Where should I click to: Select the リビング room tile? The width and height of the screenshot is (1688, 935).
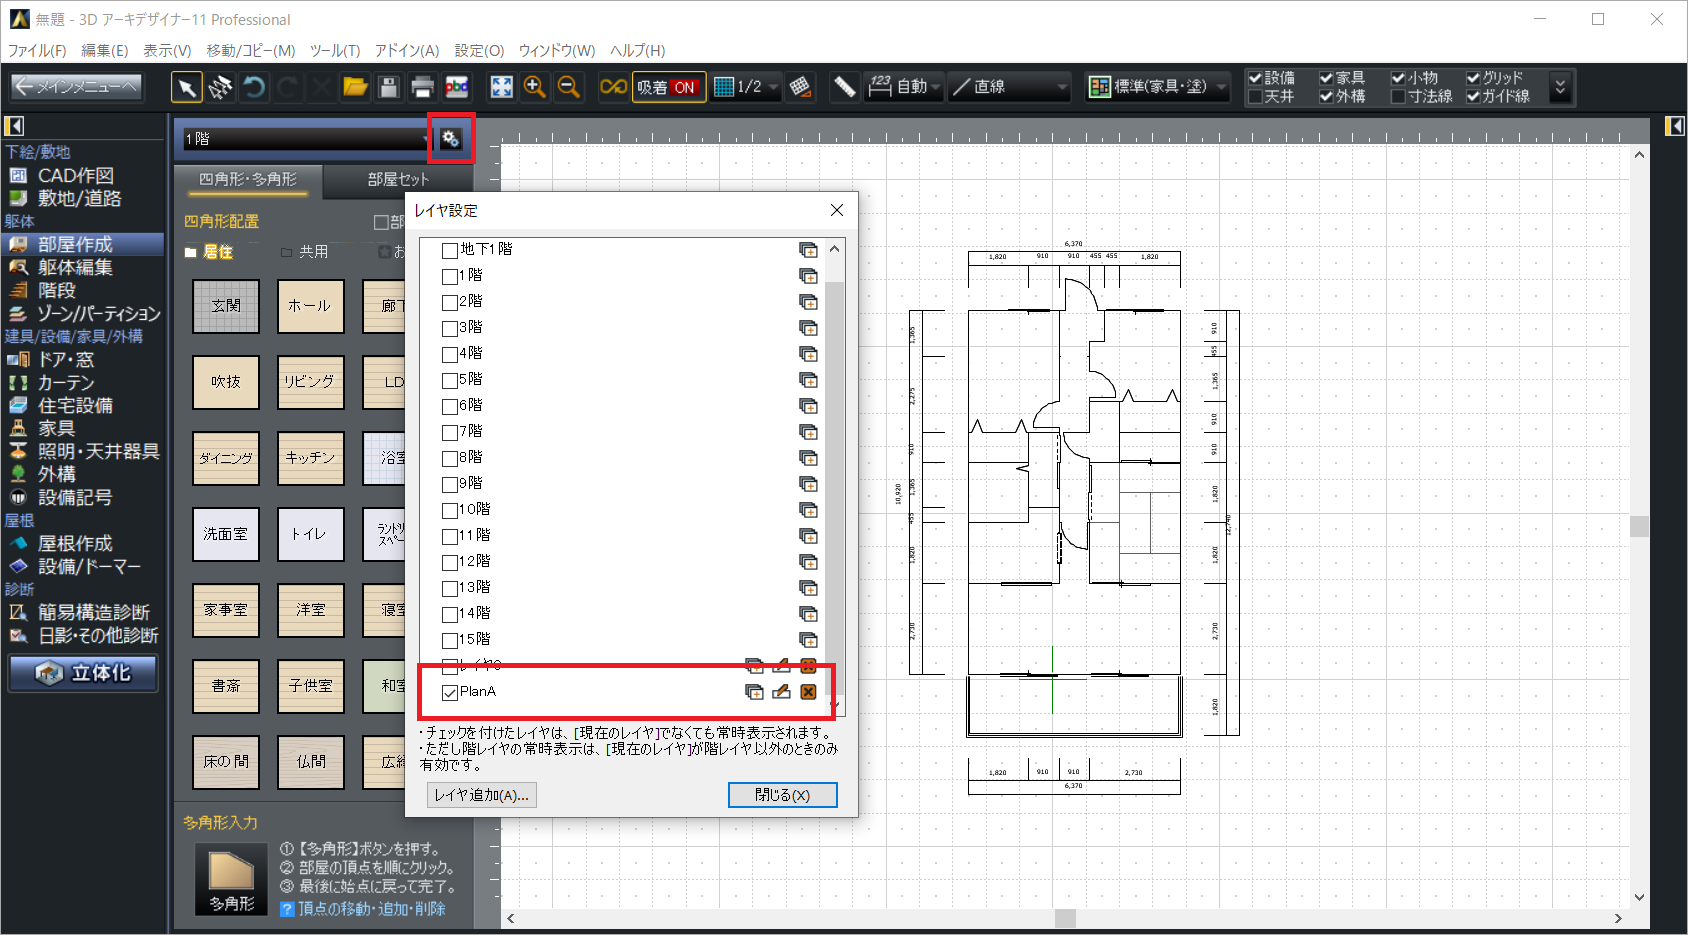coord(310,382)
